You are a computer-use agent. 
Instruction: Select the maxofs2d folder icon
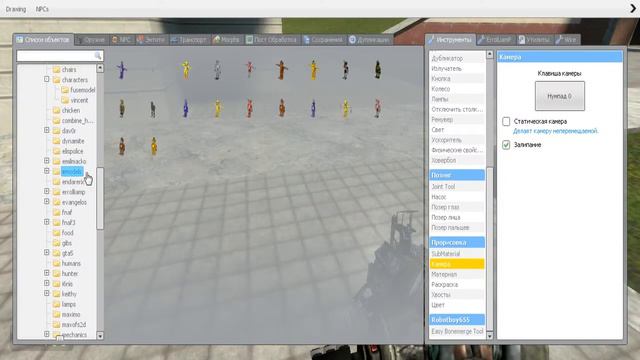pos(56,324)
